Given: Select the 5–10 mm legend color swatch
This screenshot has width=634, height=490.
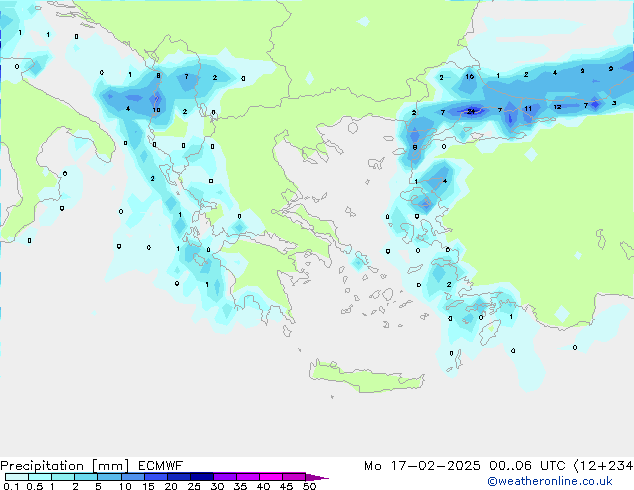Looking at the screenshot, I should [x=109, y=477].
